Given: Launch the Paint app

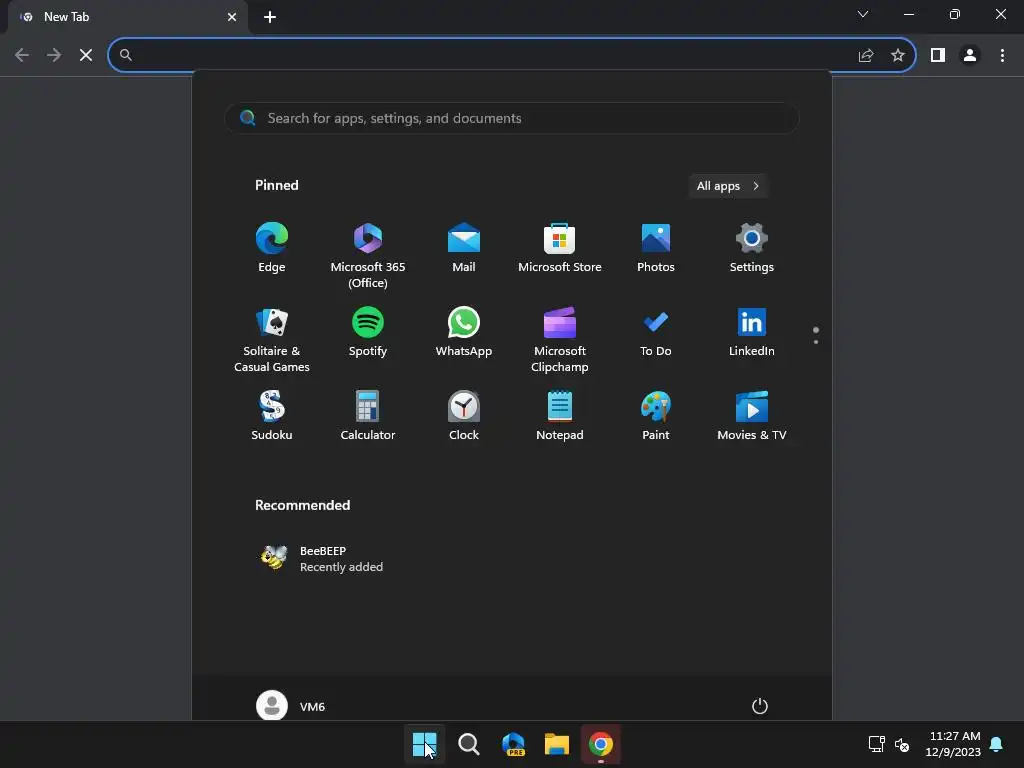Looking at the screenshot, I should (x=656, y=416).
